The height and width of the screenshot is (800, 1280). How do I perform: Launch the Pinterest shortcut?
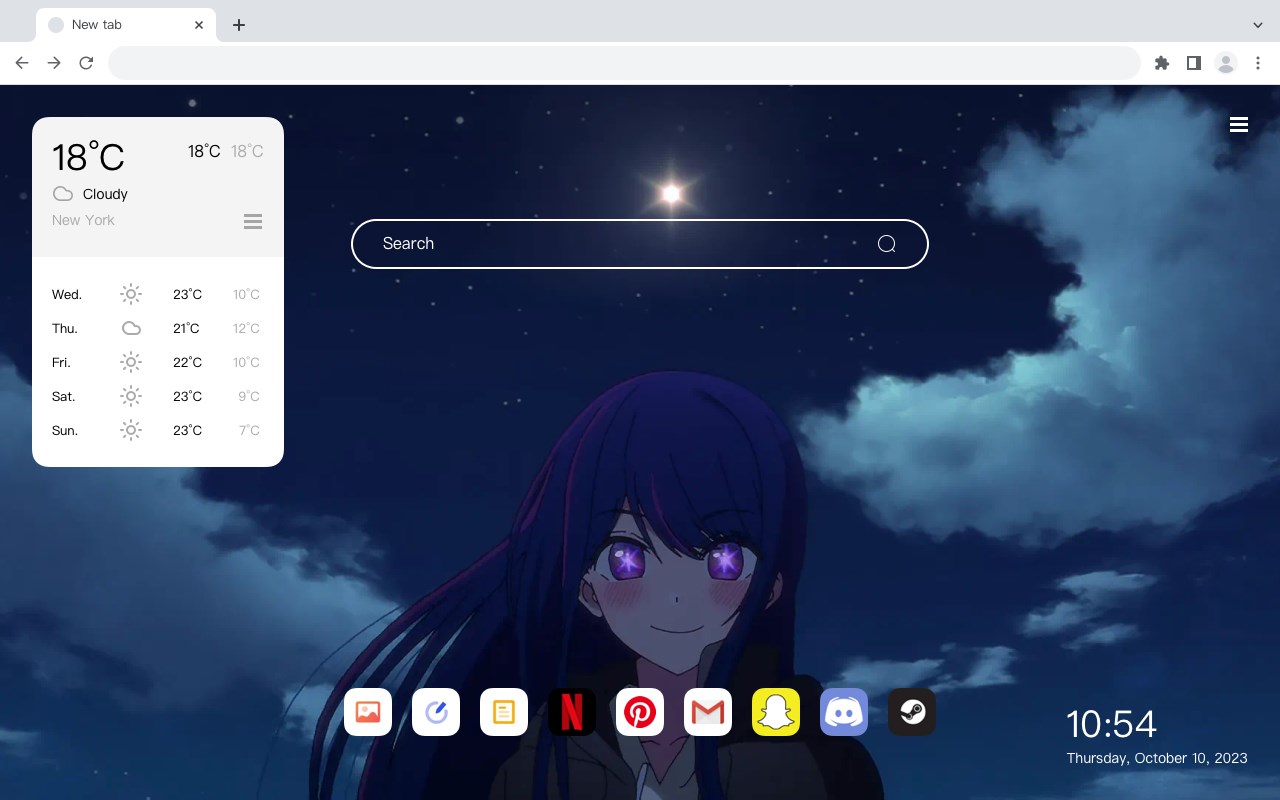640,712
